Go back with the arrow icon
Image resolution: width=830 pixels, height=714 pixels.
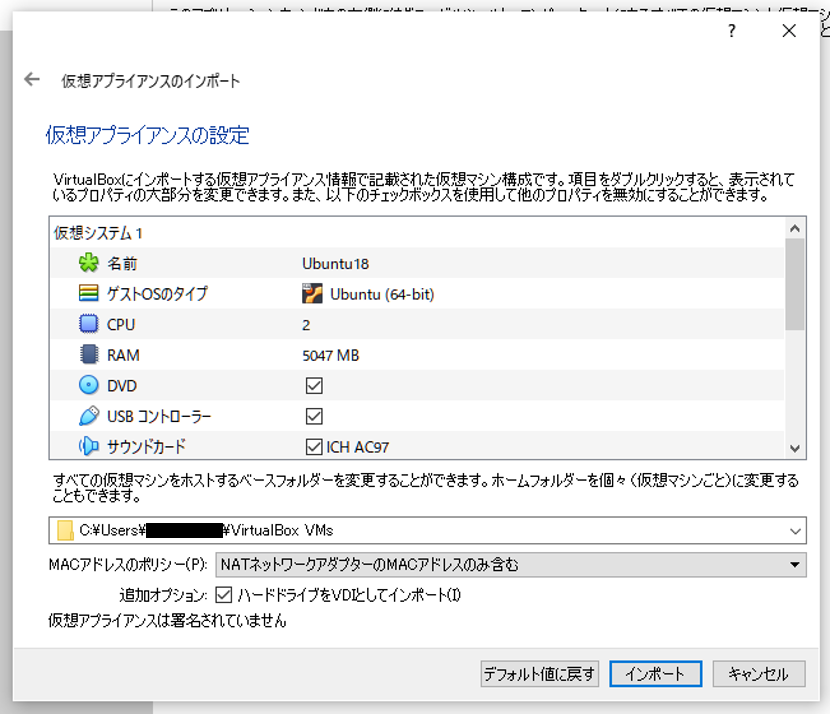(32, 80)
